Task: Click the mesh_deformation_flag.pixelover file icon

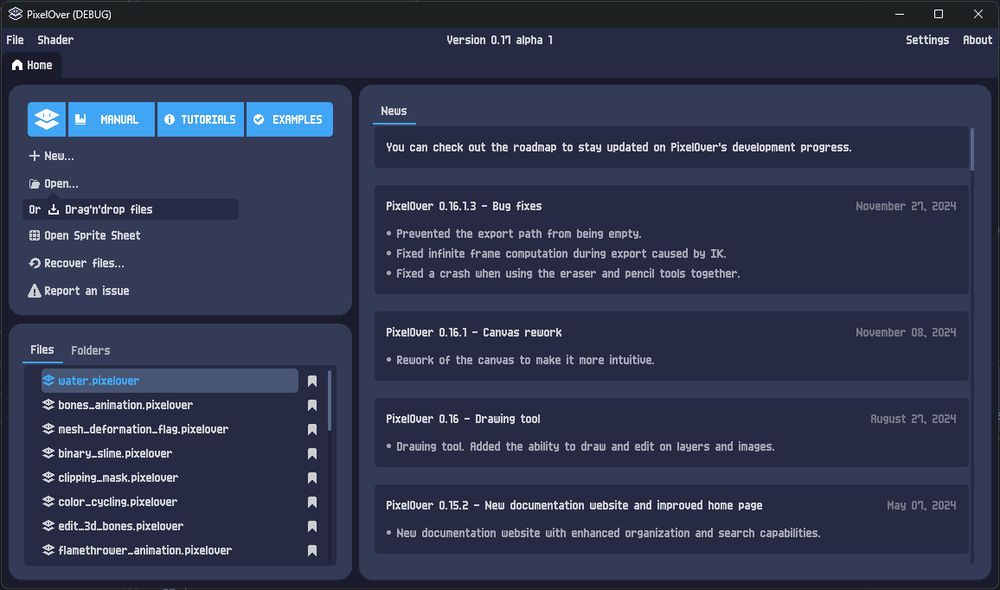Action: coord(48,429)
